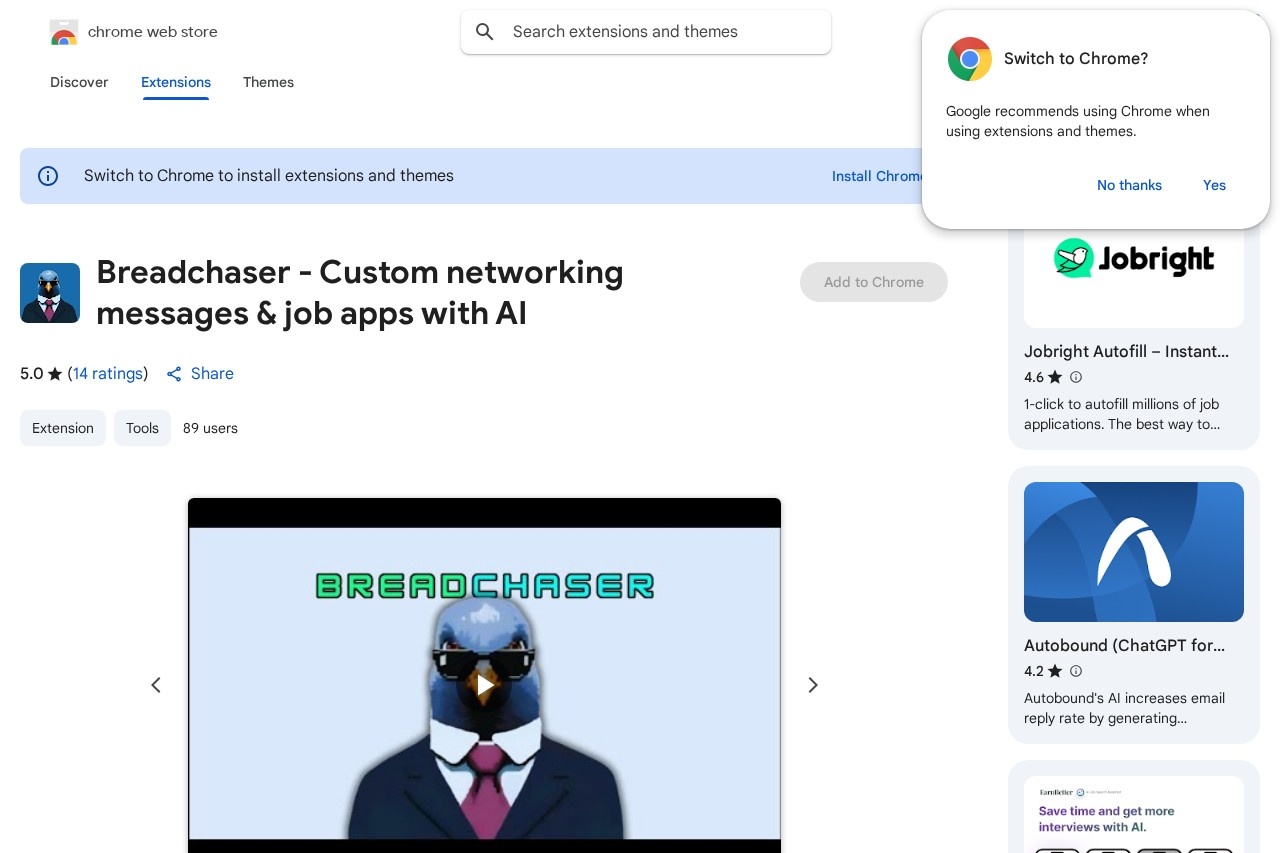This screenshot has height=853, width=1280.
Task: Click the Chrome logo in the popup
Action: (x=969, y=59)
